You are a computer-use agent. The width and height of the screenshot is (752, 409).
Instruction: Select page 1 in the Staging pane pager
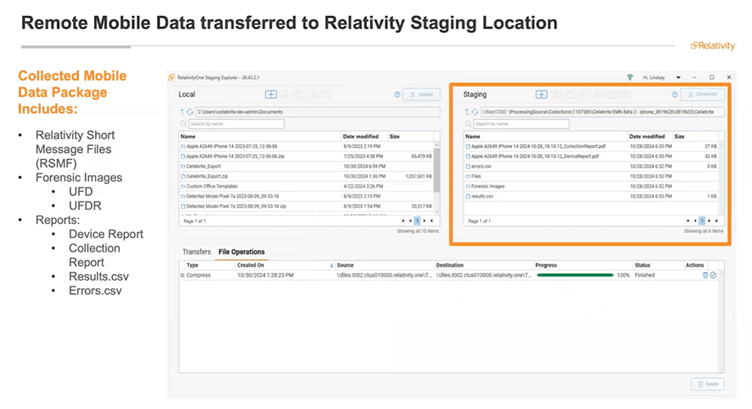702,221
